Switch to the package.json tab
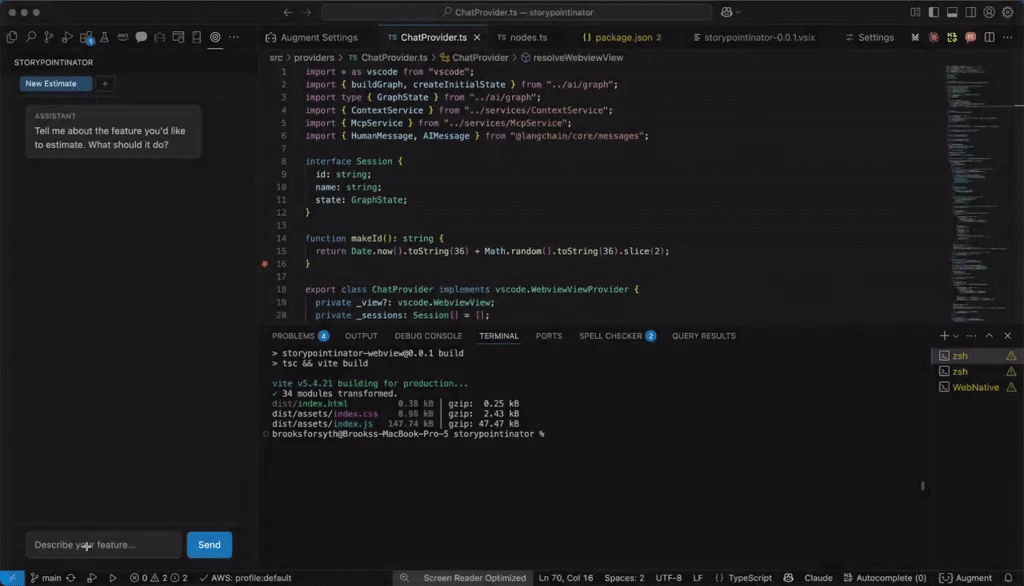This screenshot has height=586, width=1024. tap(622, 37)
